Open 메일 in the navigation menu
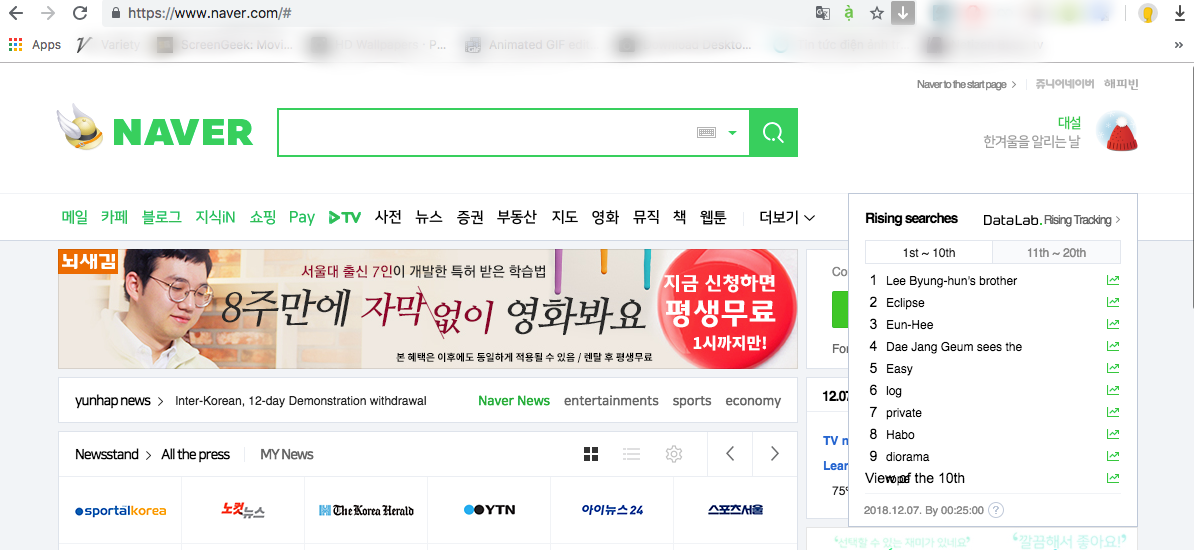The height and width of the screenshot is (550, 1194). (x=75, y=217)
